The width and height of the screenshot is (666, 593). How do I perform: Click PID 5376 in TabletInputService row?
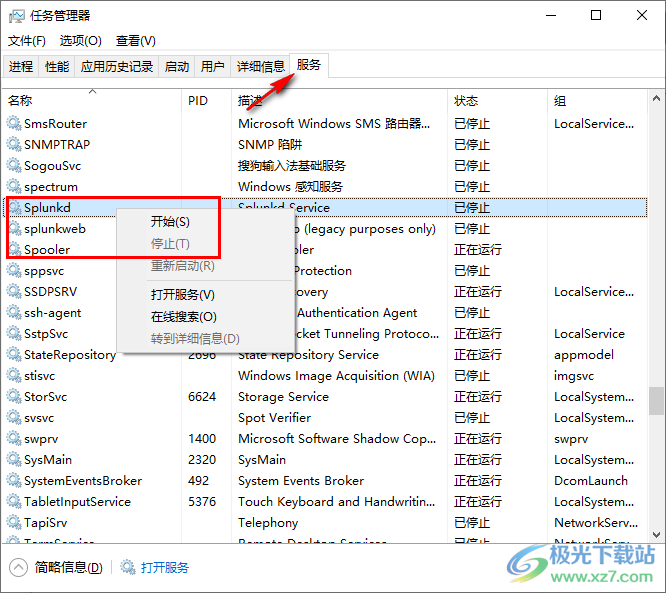click(x=202, y=502)
